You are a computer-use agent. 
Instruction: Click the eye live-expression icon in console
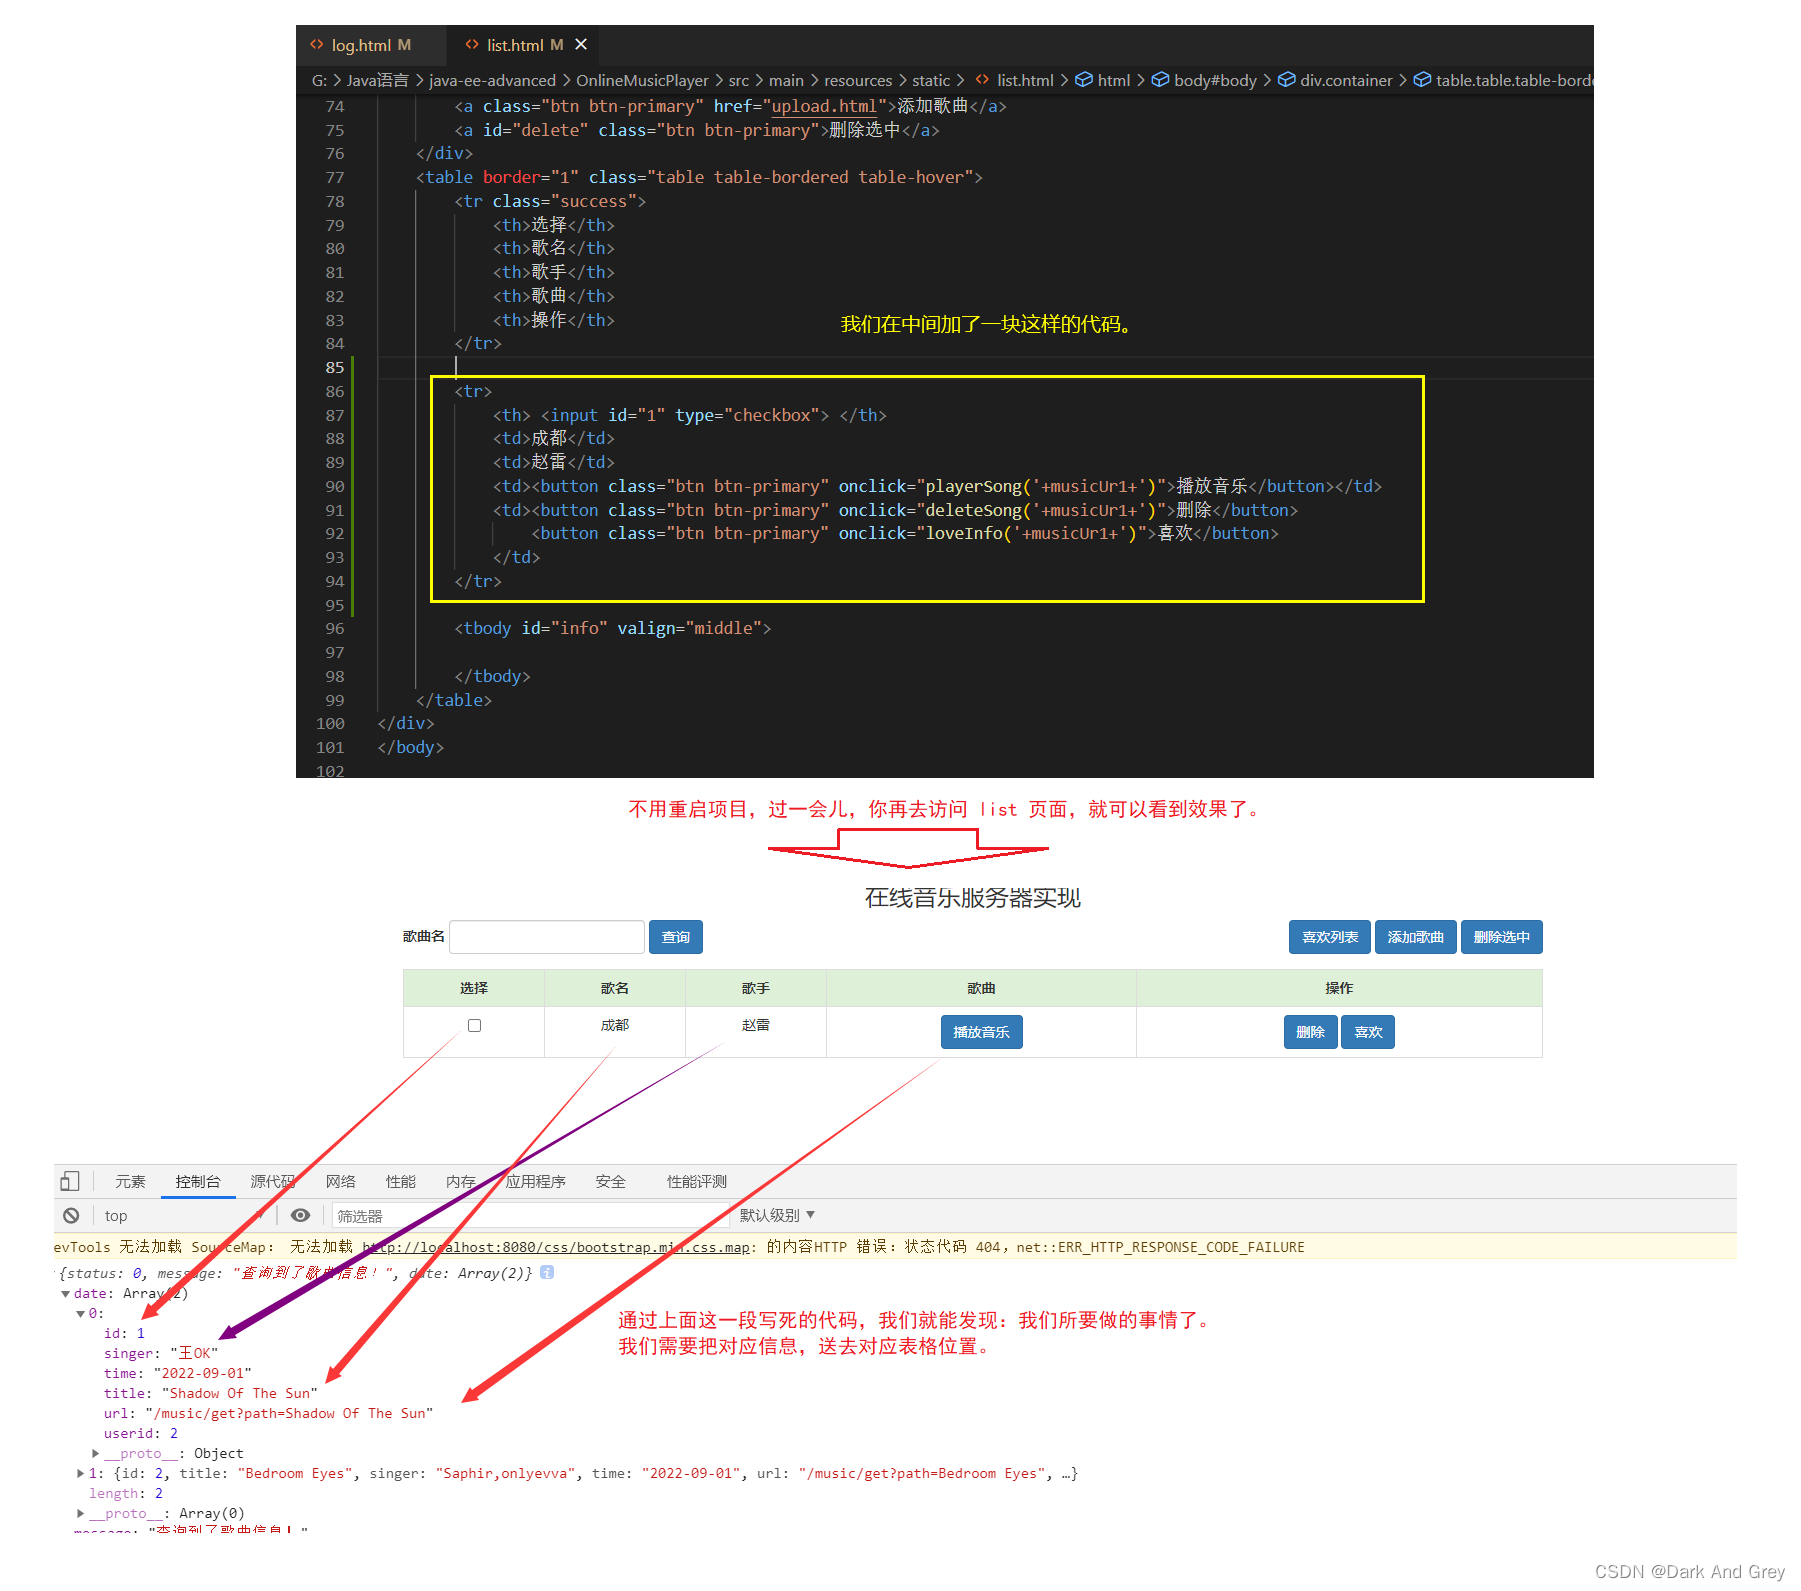[300, 1215]
